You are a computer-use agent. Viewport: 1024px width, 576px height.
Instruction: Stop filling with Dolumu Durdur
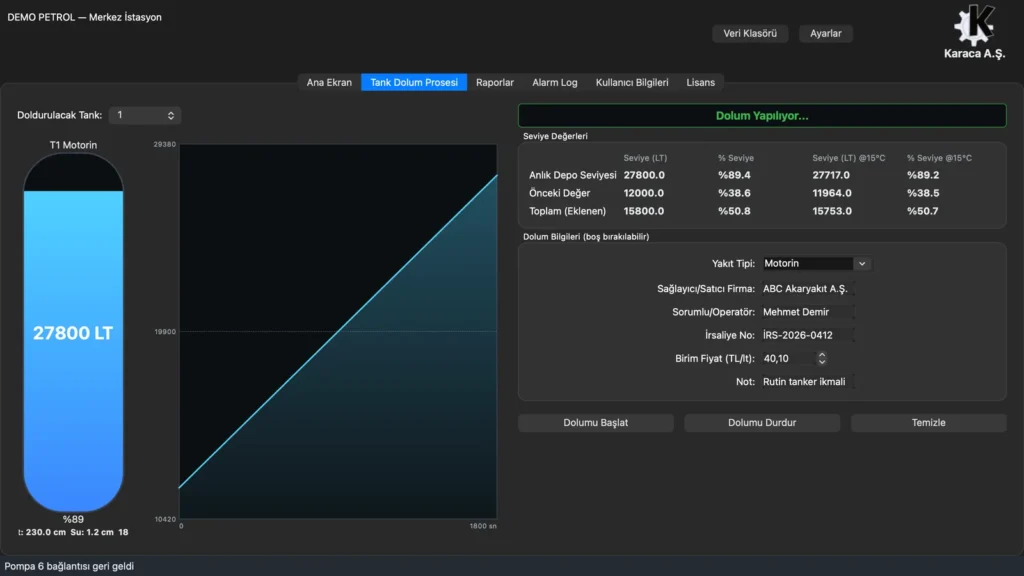[x=761, y=423]
